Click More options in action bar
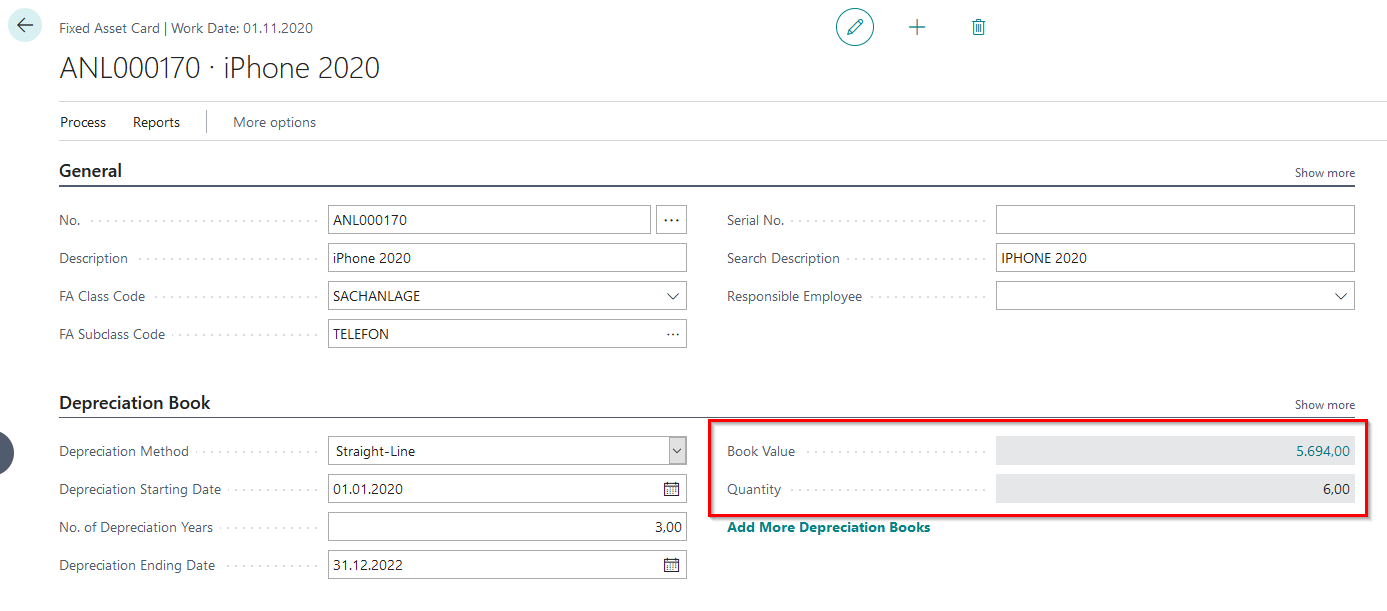The height and width of the screenshot is (611, 1387). point(274,122)
